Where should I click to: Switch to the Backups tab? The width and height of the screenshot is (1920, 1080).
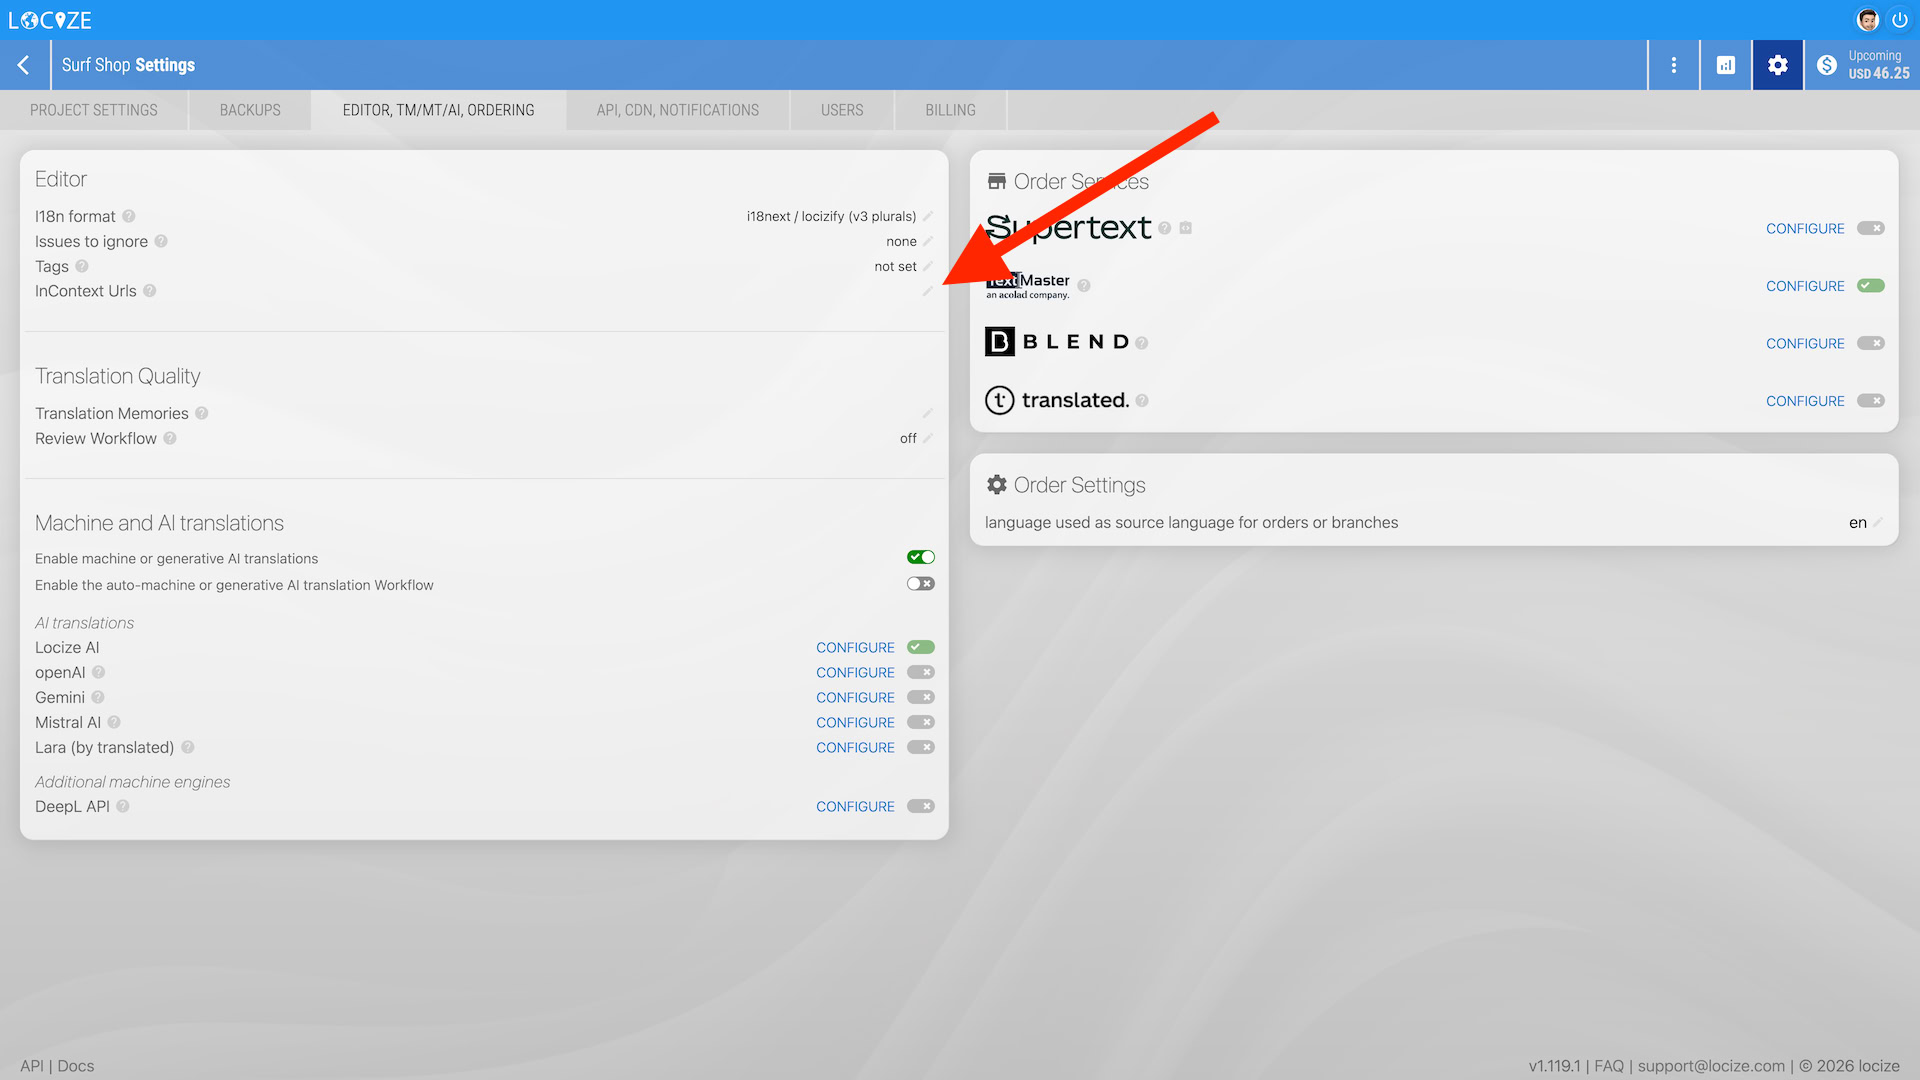250,110
